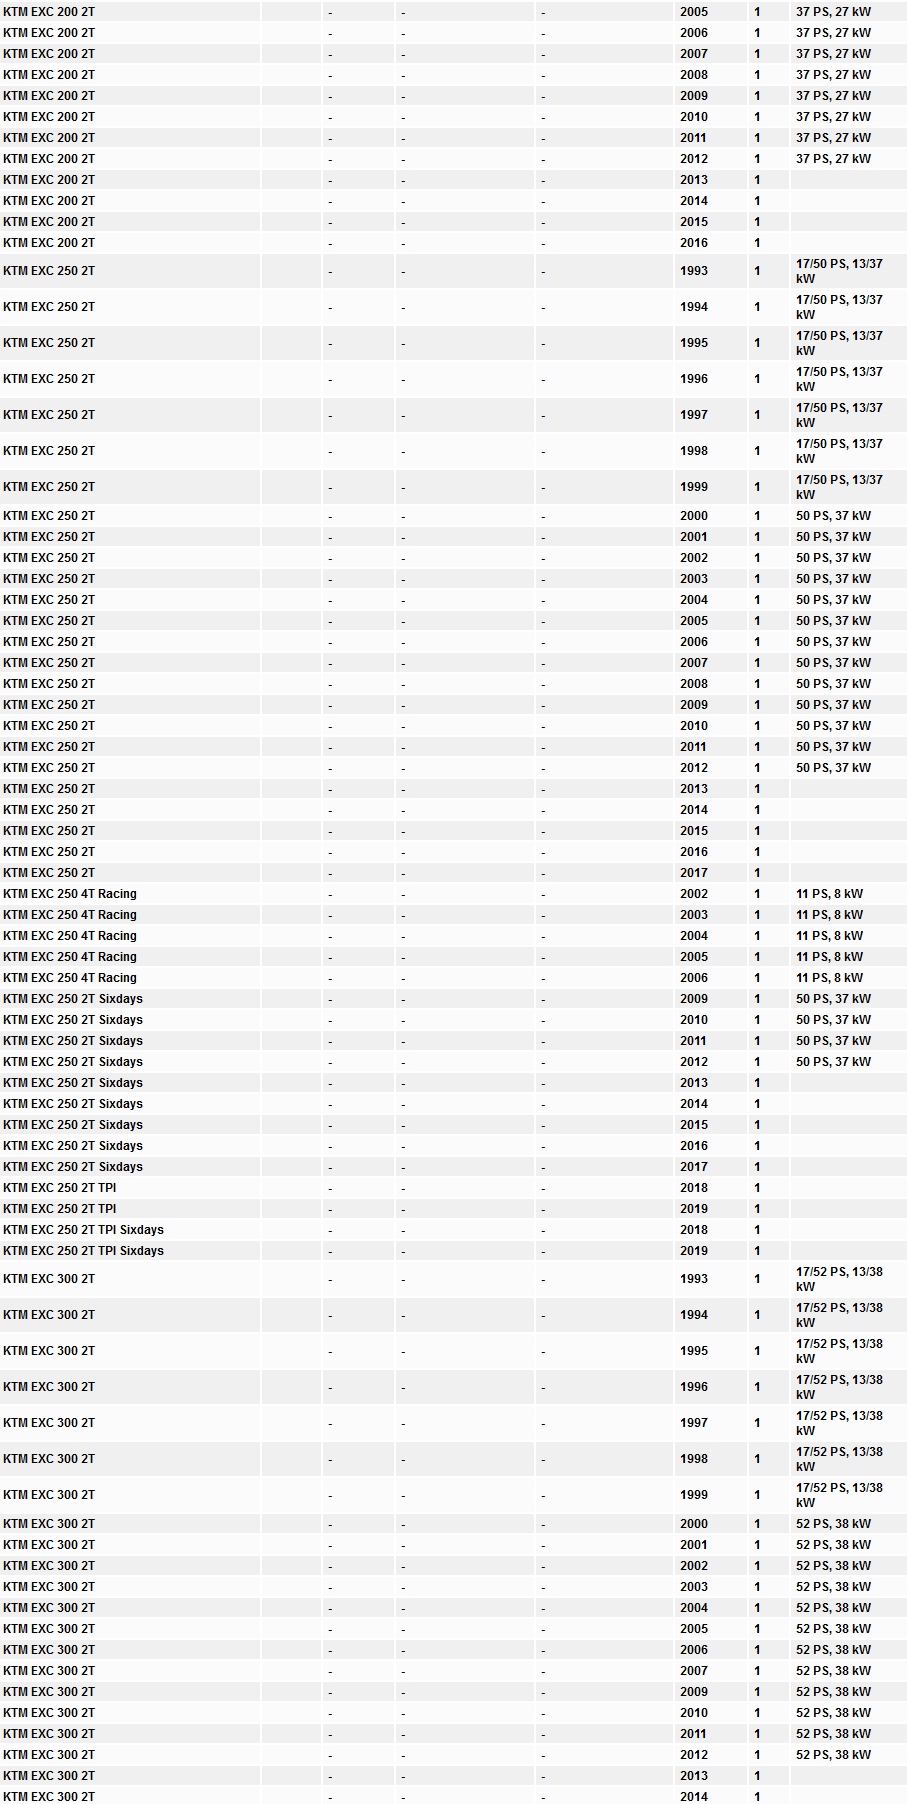The height and width of the screenshot is (1804, 907).
Task: Click KTM EXC 300 2T 1993 model name
Action: click(49, 1279)
